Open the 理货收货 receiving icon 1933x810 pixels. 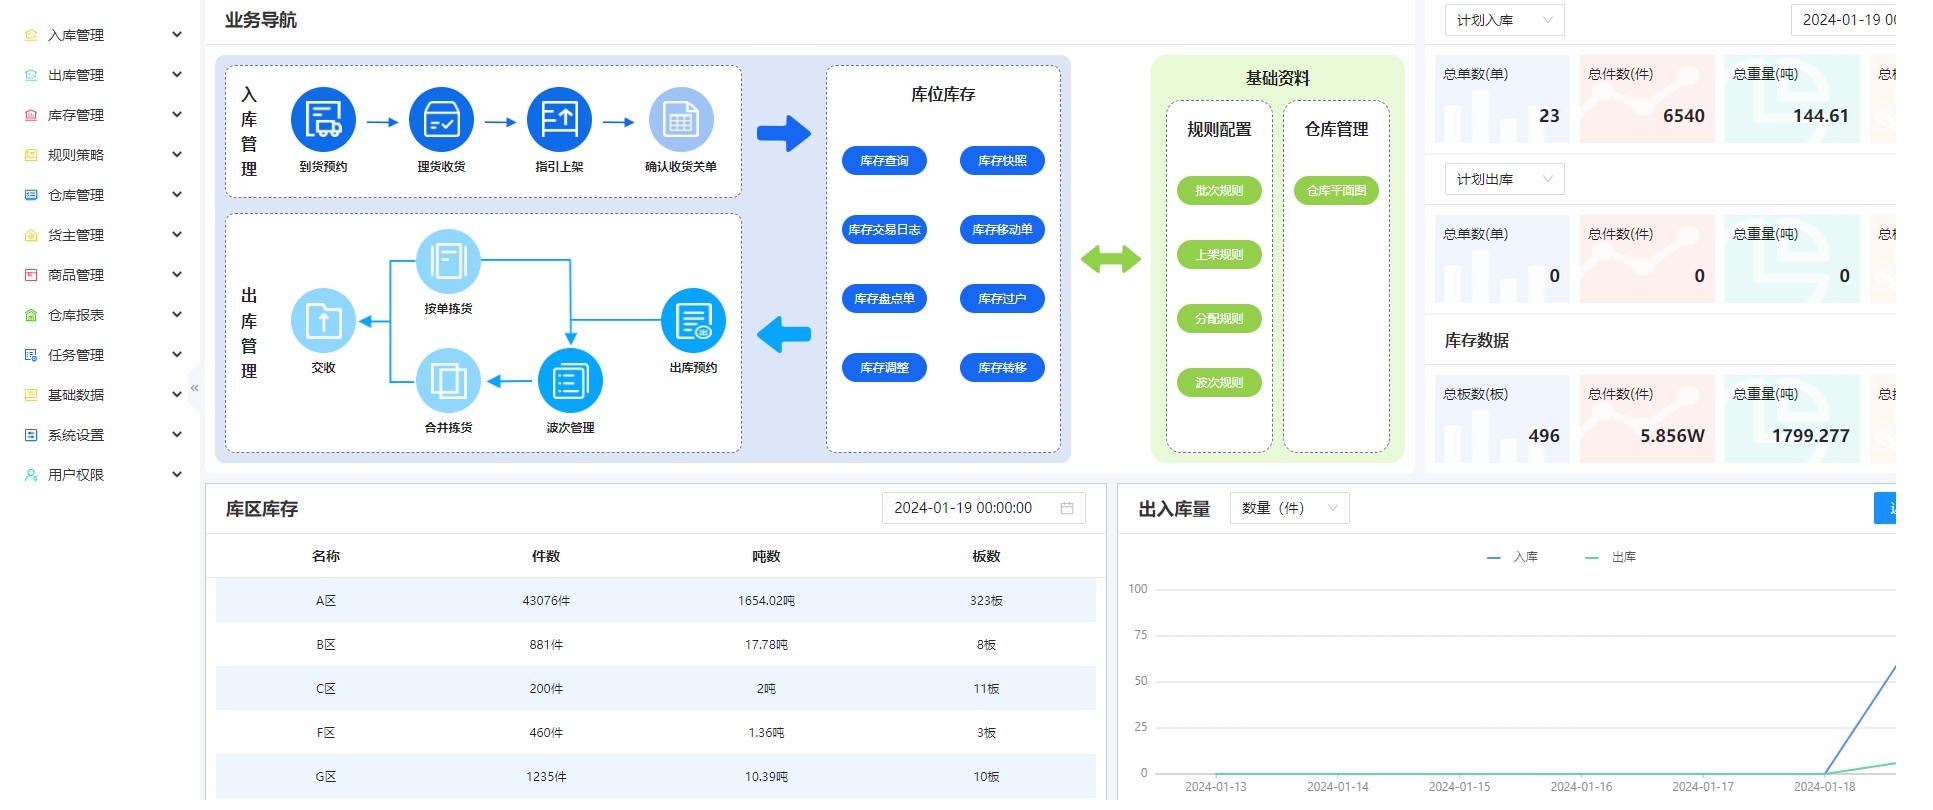pos(441,120)
